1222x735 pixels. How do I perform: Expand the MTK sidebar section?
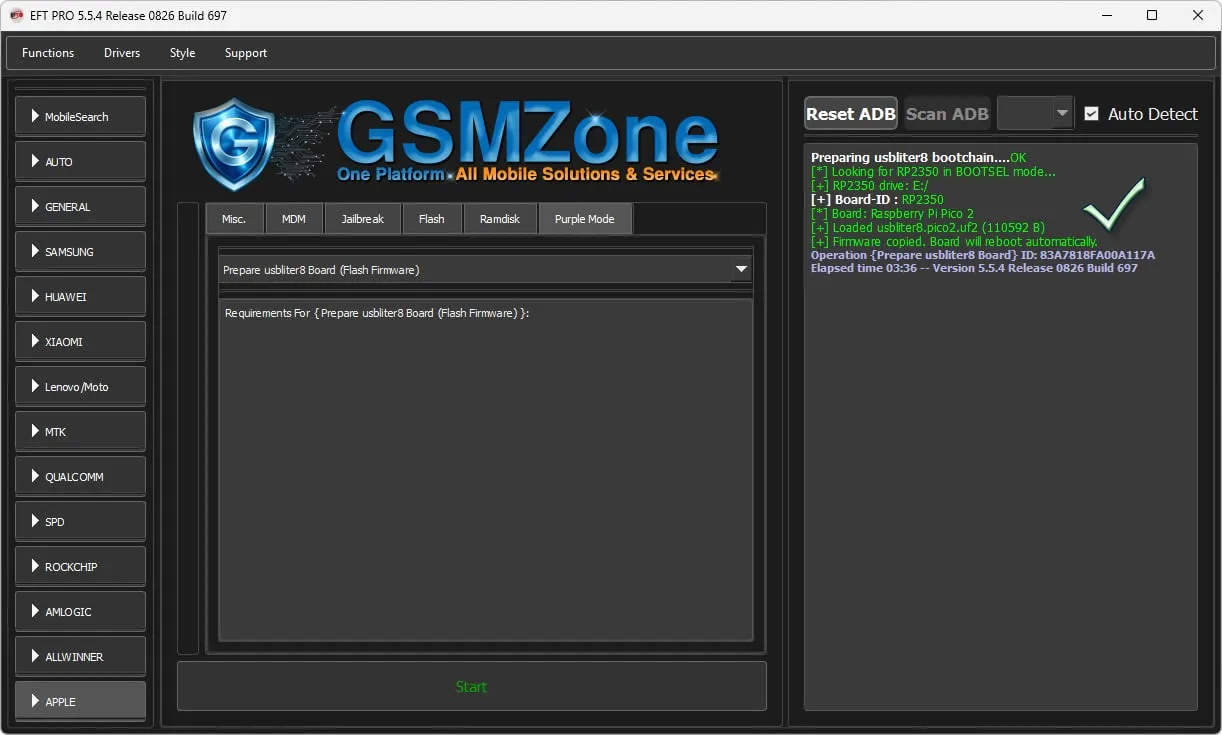[x=80, y=432]
